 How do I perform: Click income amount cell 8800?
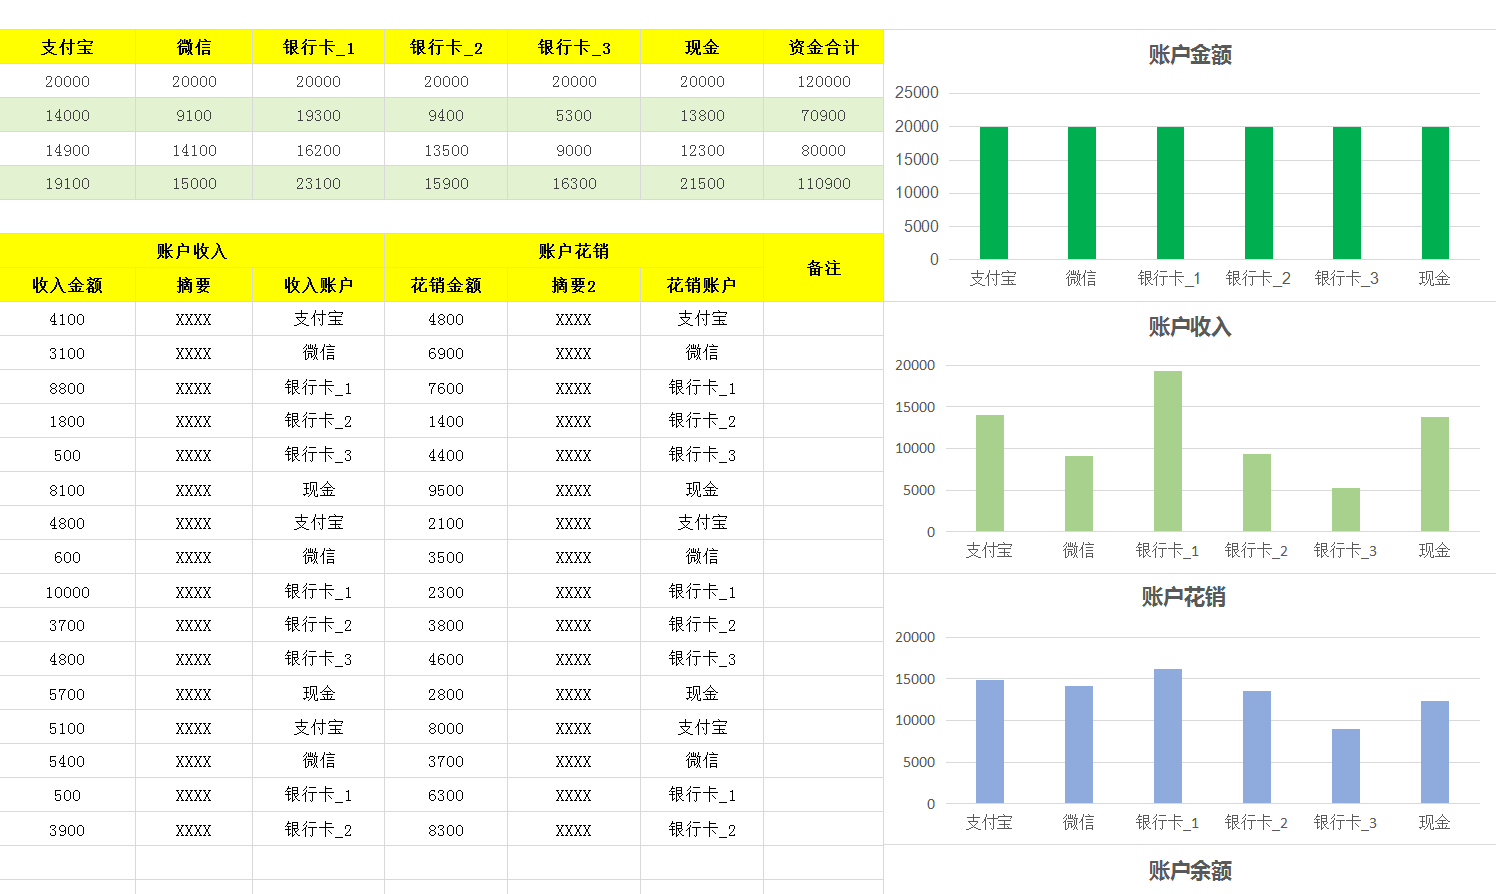pos(67,388)
